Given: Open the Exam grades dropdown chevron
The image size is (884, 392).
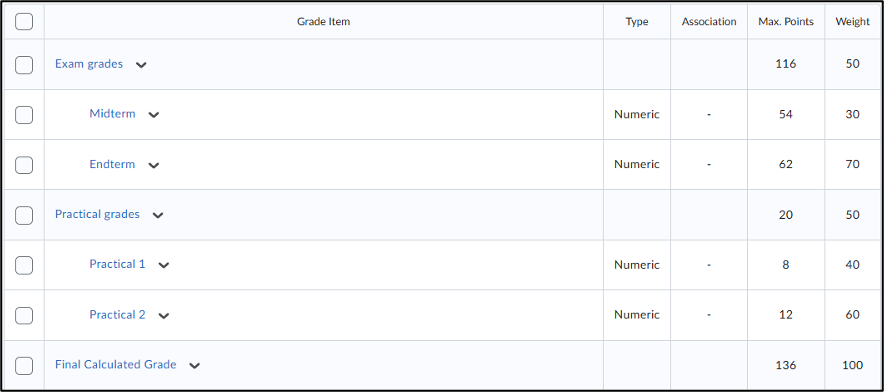Looking at the screenshot, I should tap(141, 65).
